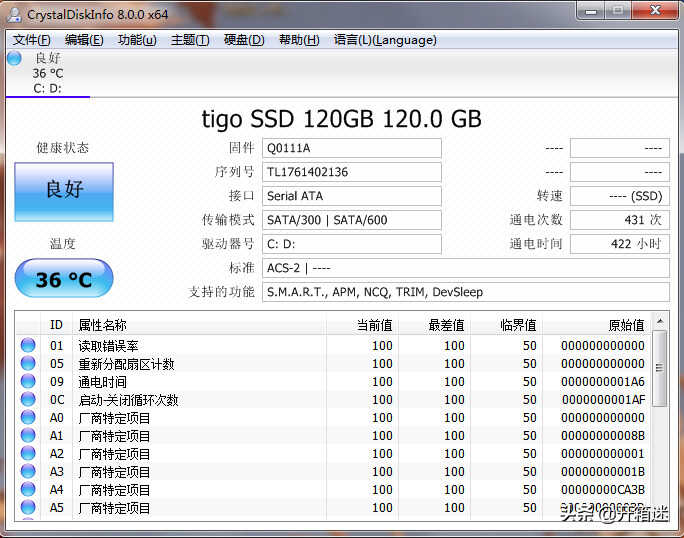Click raw value 0000000001AF
The height and width of the screenshot is (538, 684).
(603, 400)
